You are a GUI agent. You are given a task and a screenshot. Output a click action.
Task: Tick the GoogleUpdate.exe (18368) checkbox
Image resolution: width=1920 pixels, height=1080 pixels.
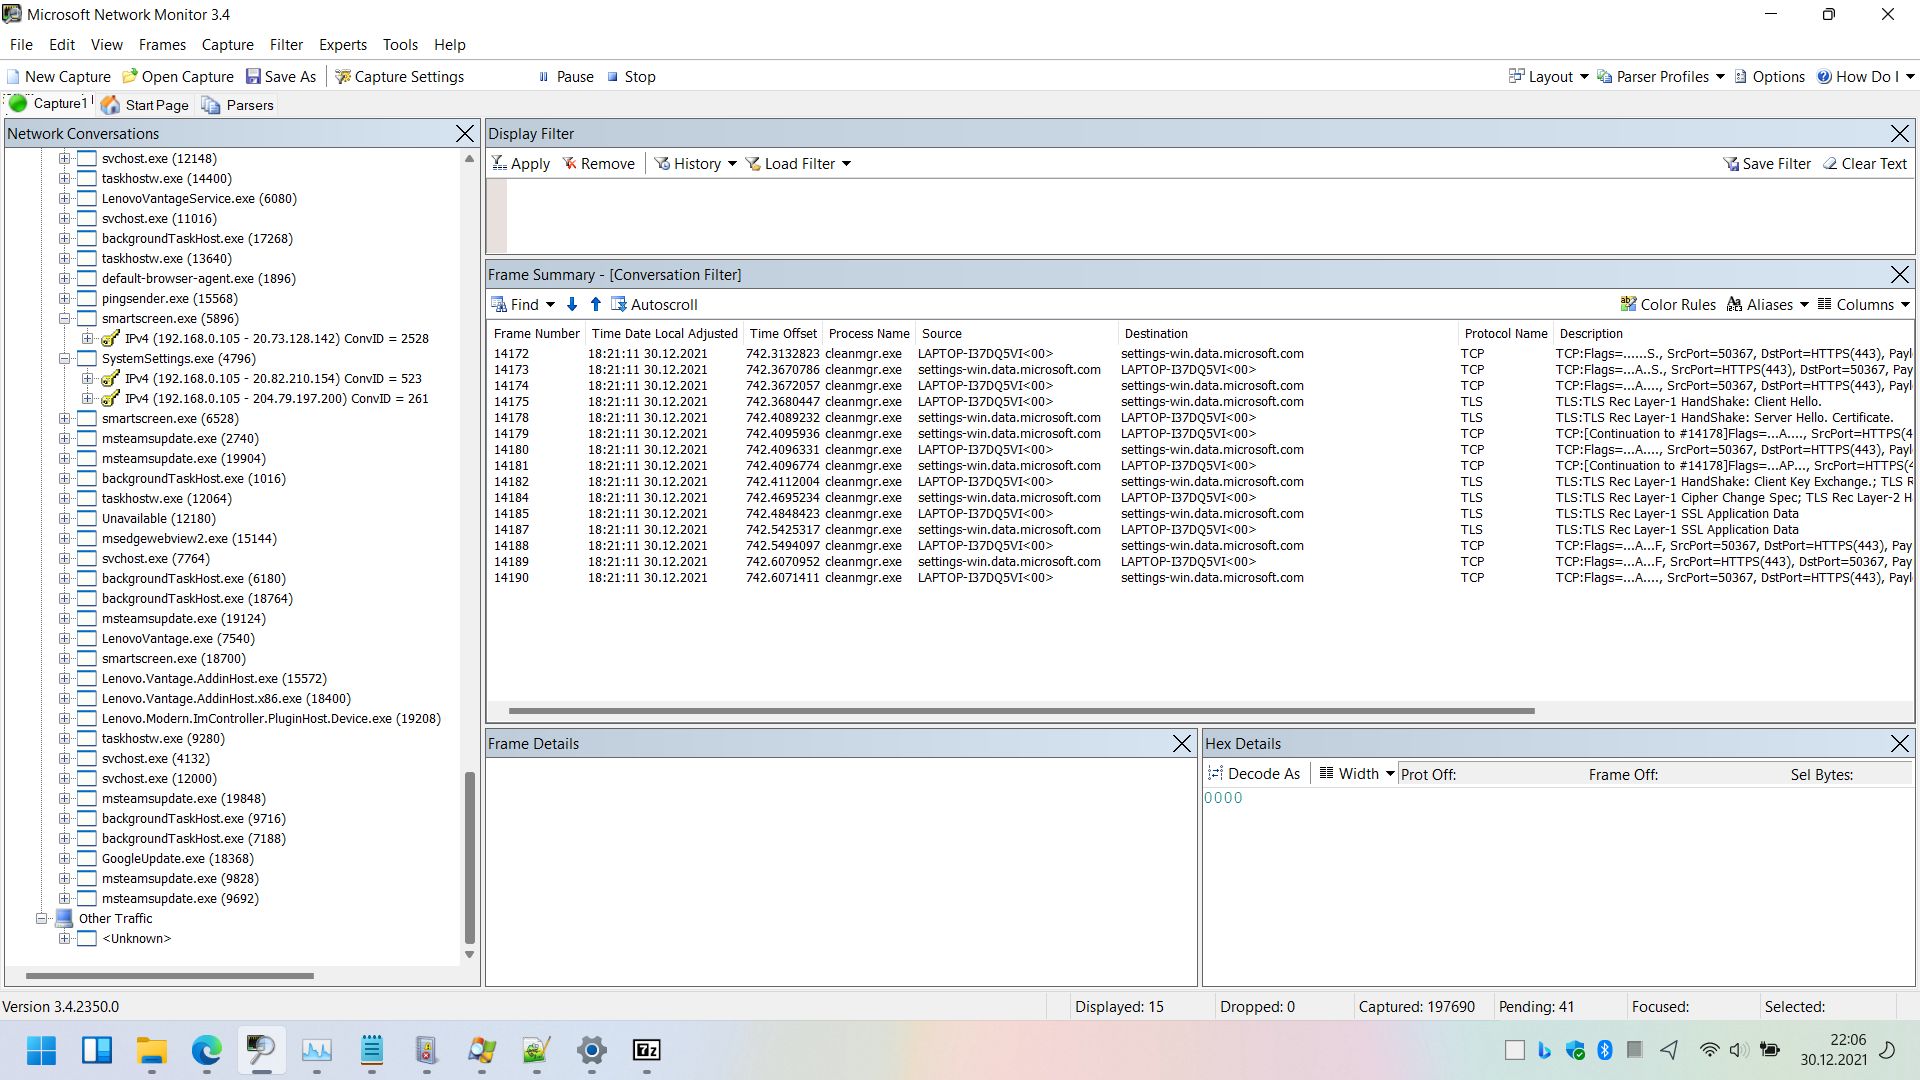87,859
